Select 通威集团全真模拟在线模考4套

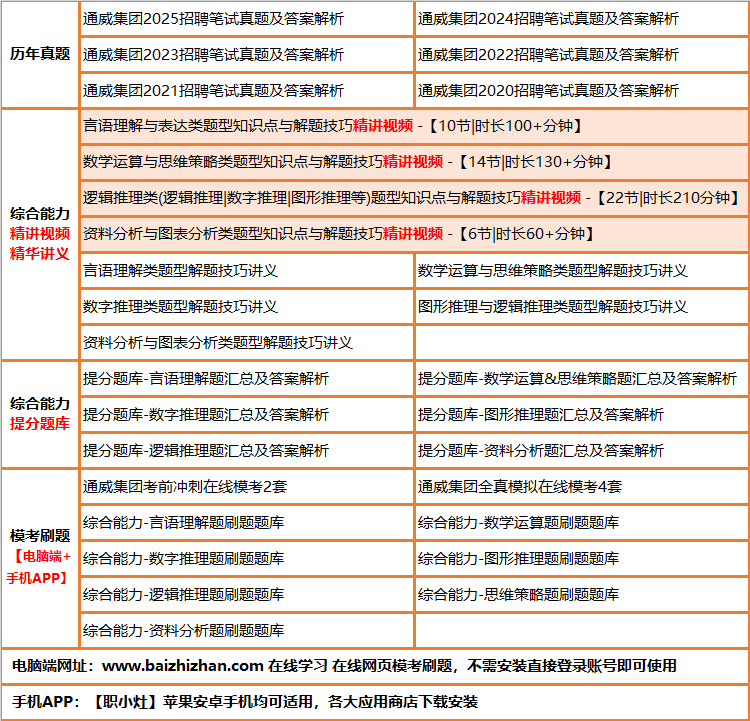582,487
